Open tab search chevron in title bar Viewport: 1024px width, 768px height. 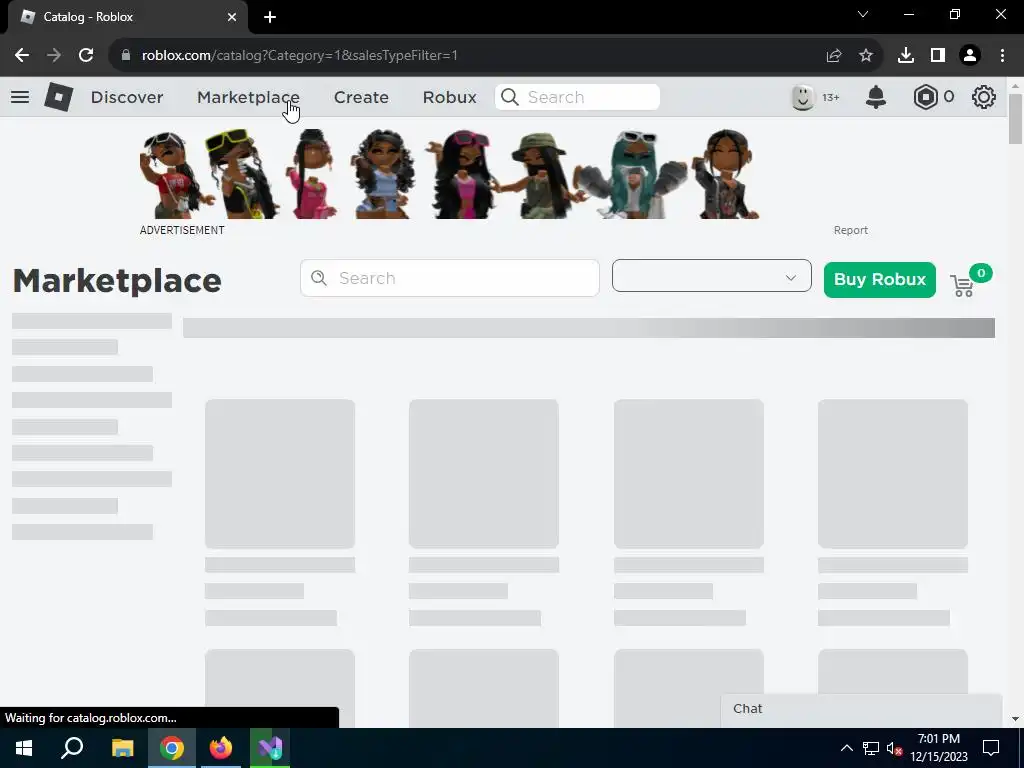[863, 14]
